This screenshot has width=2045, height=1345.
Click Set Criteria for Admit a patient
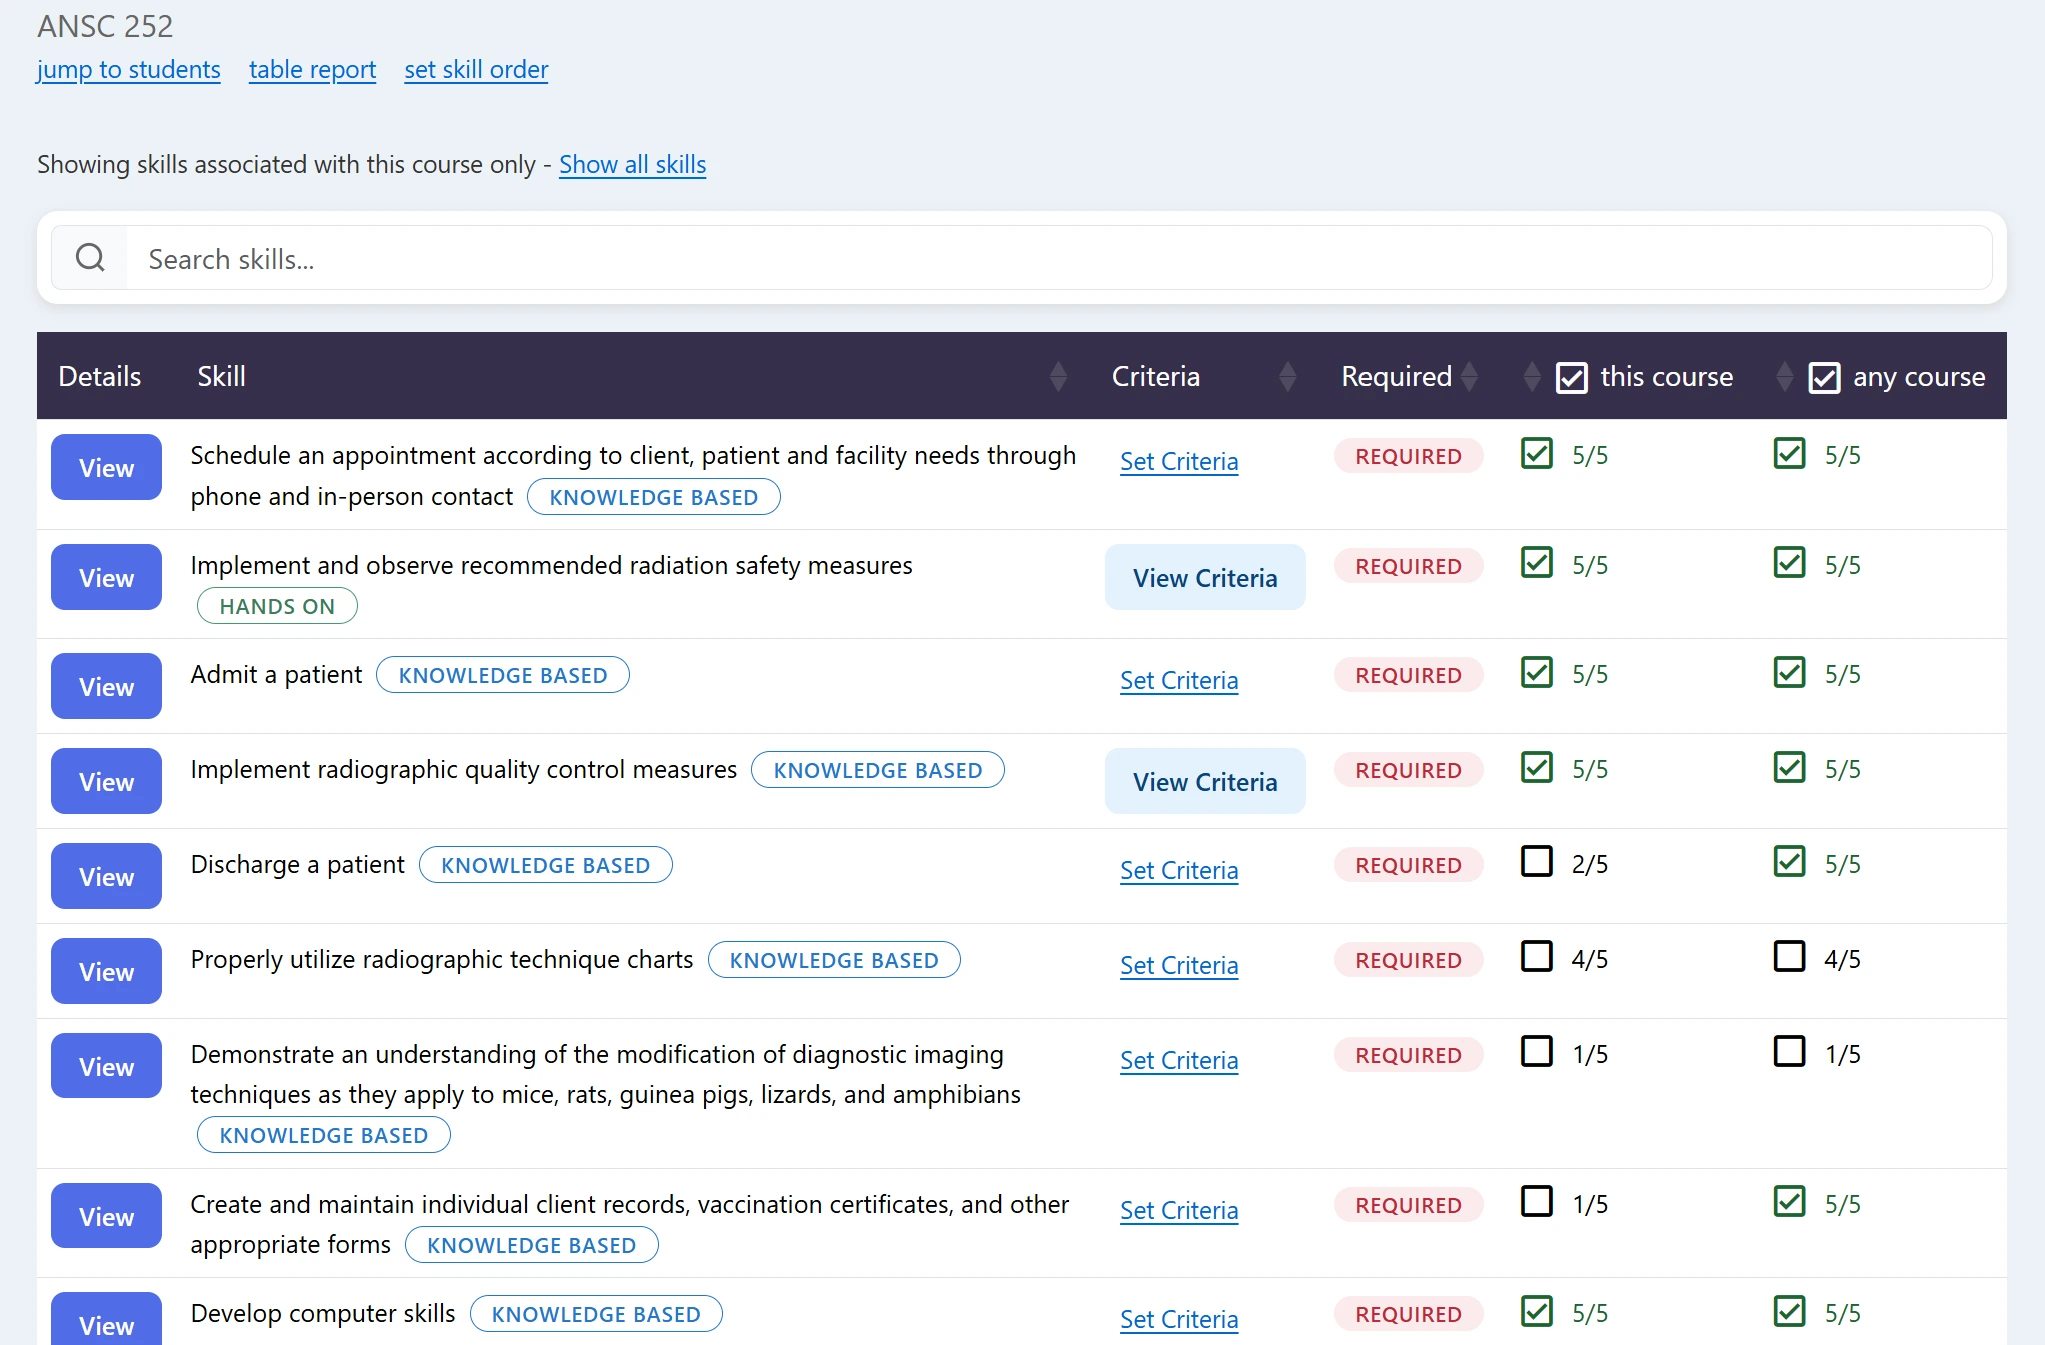tap(1179, 680)
